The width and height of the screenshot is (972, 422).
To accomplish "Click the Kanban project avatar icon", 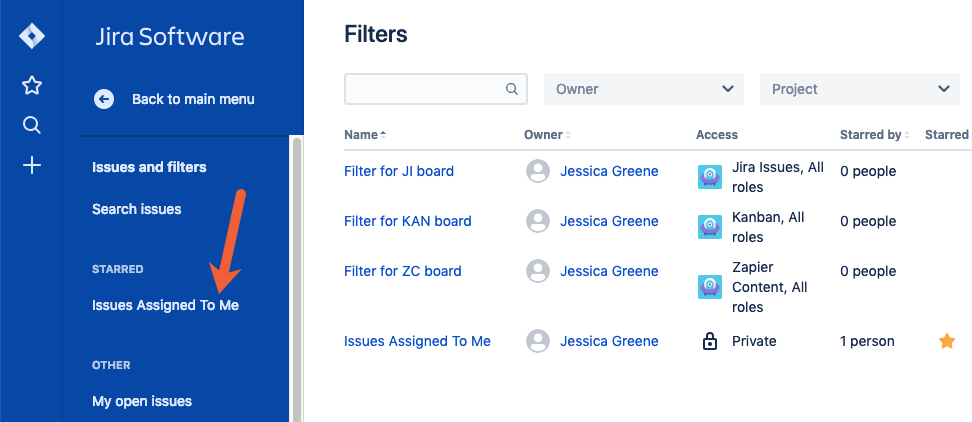I will 709,227.
